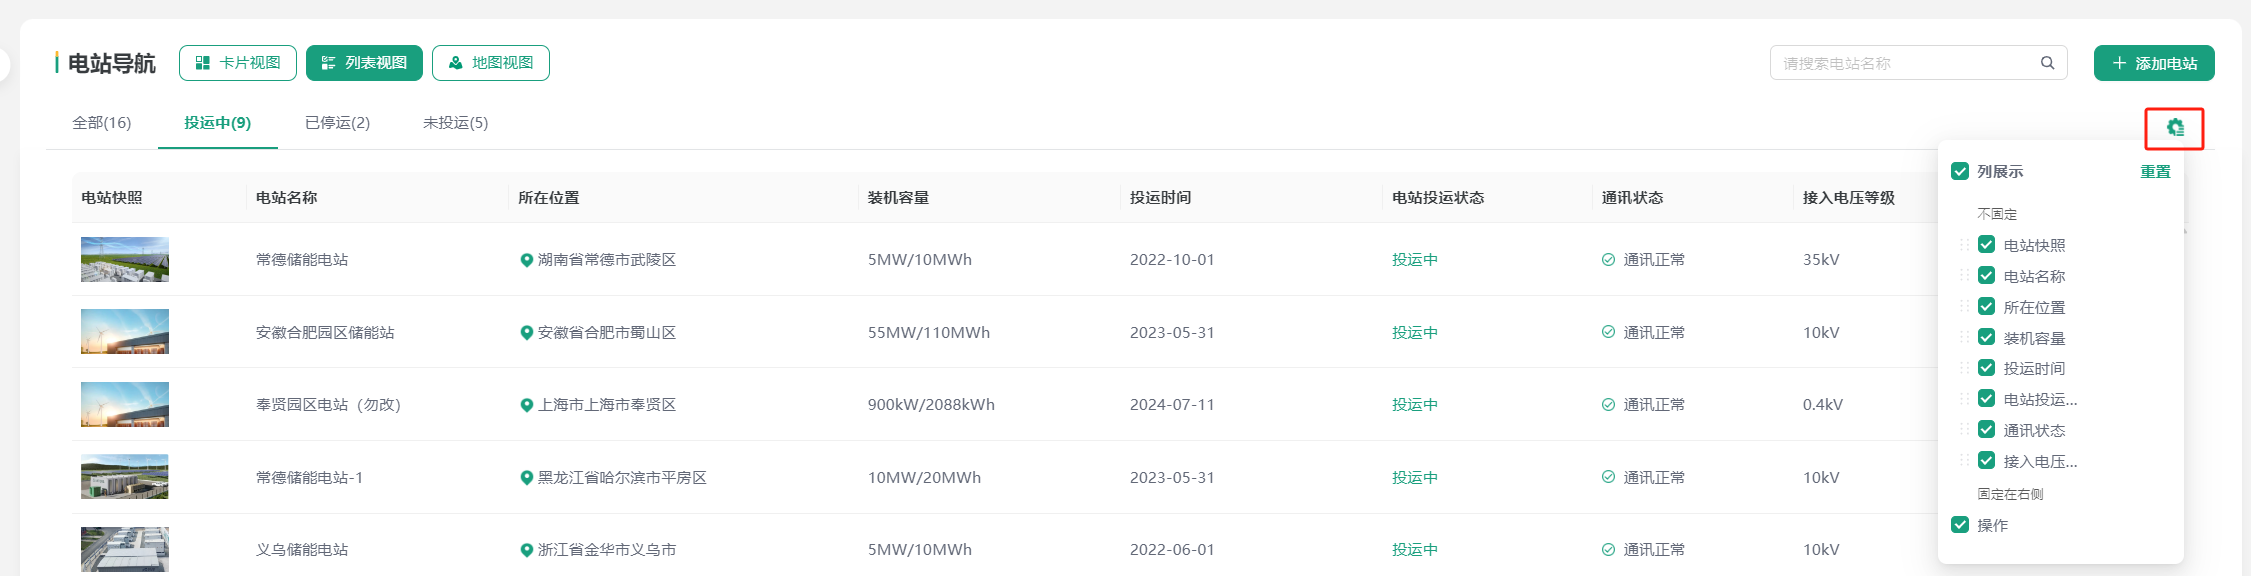
Task: Click the 添加电站 button
Action: point(2153,63)
